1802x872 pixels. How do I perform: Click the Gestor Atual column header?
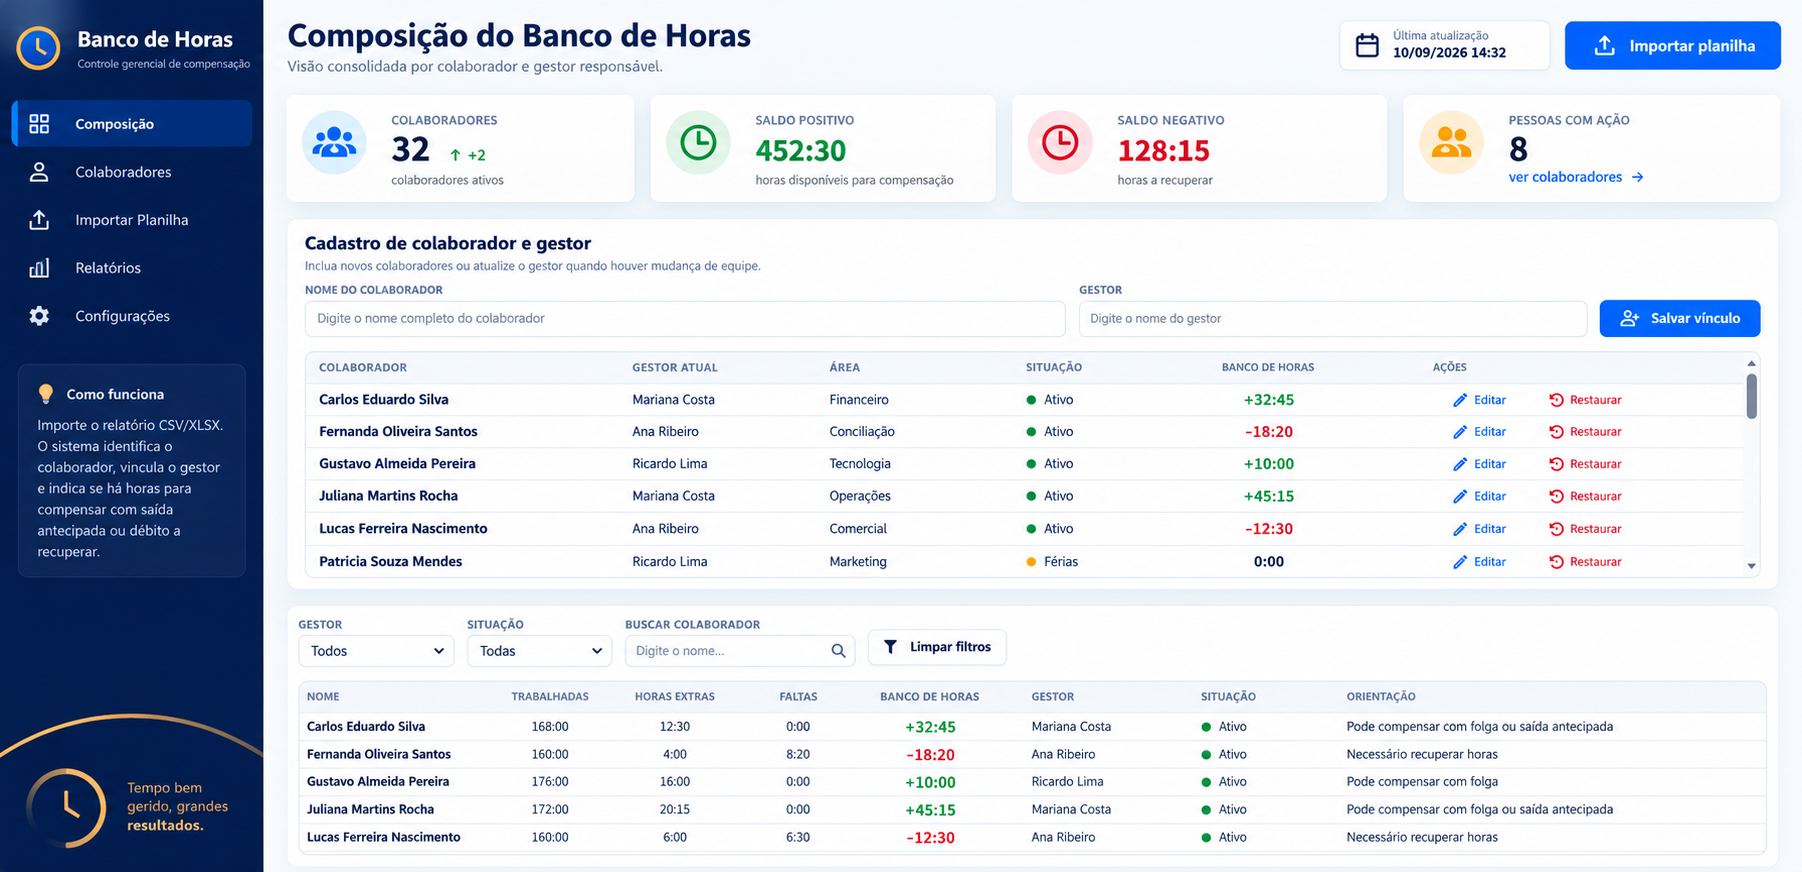click(675, 368)
